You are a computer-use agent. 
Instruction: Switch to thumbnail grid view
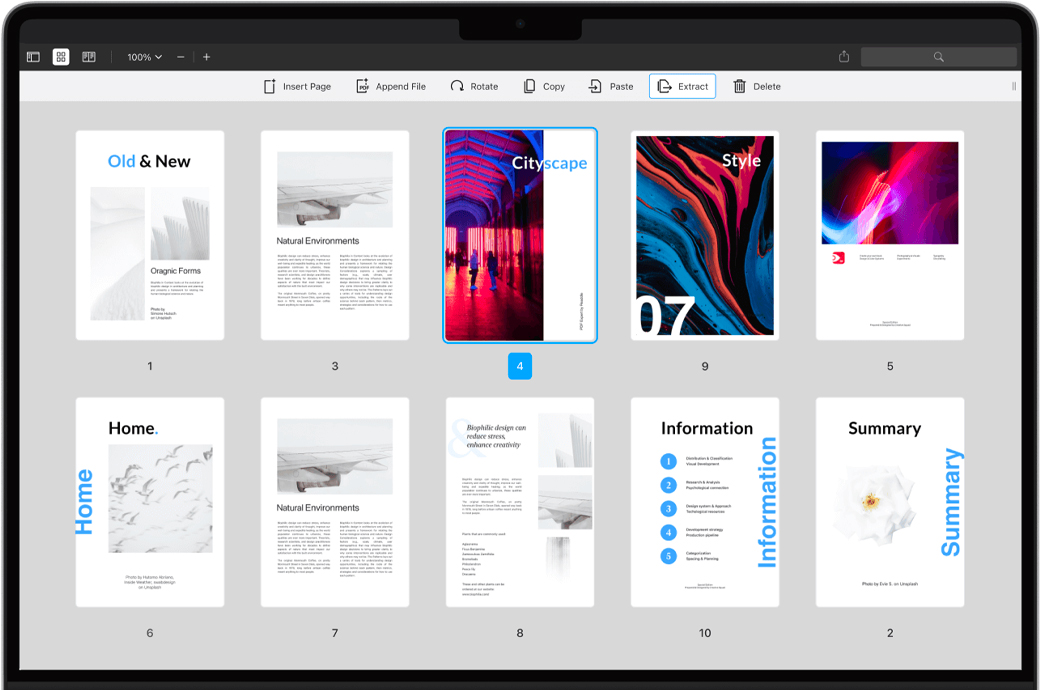[x=61, y=57]
